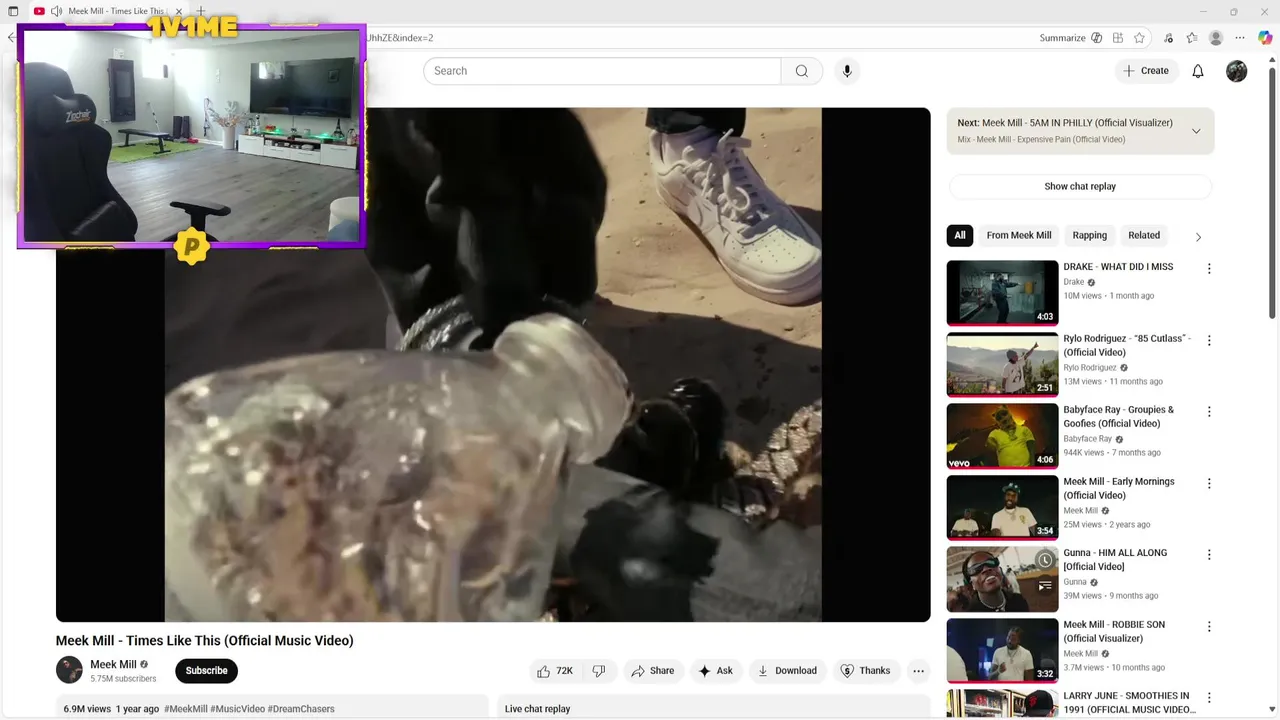The image size is (1280, 720).
Task: Share this video
Action: tap(652, 671)
